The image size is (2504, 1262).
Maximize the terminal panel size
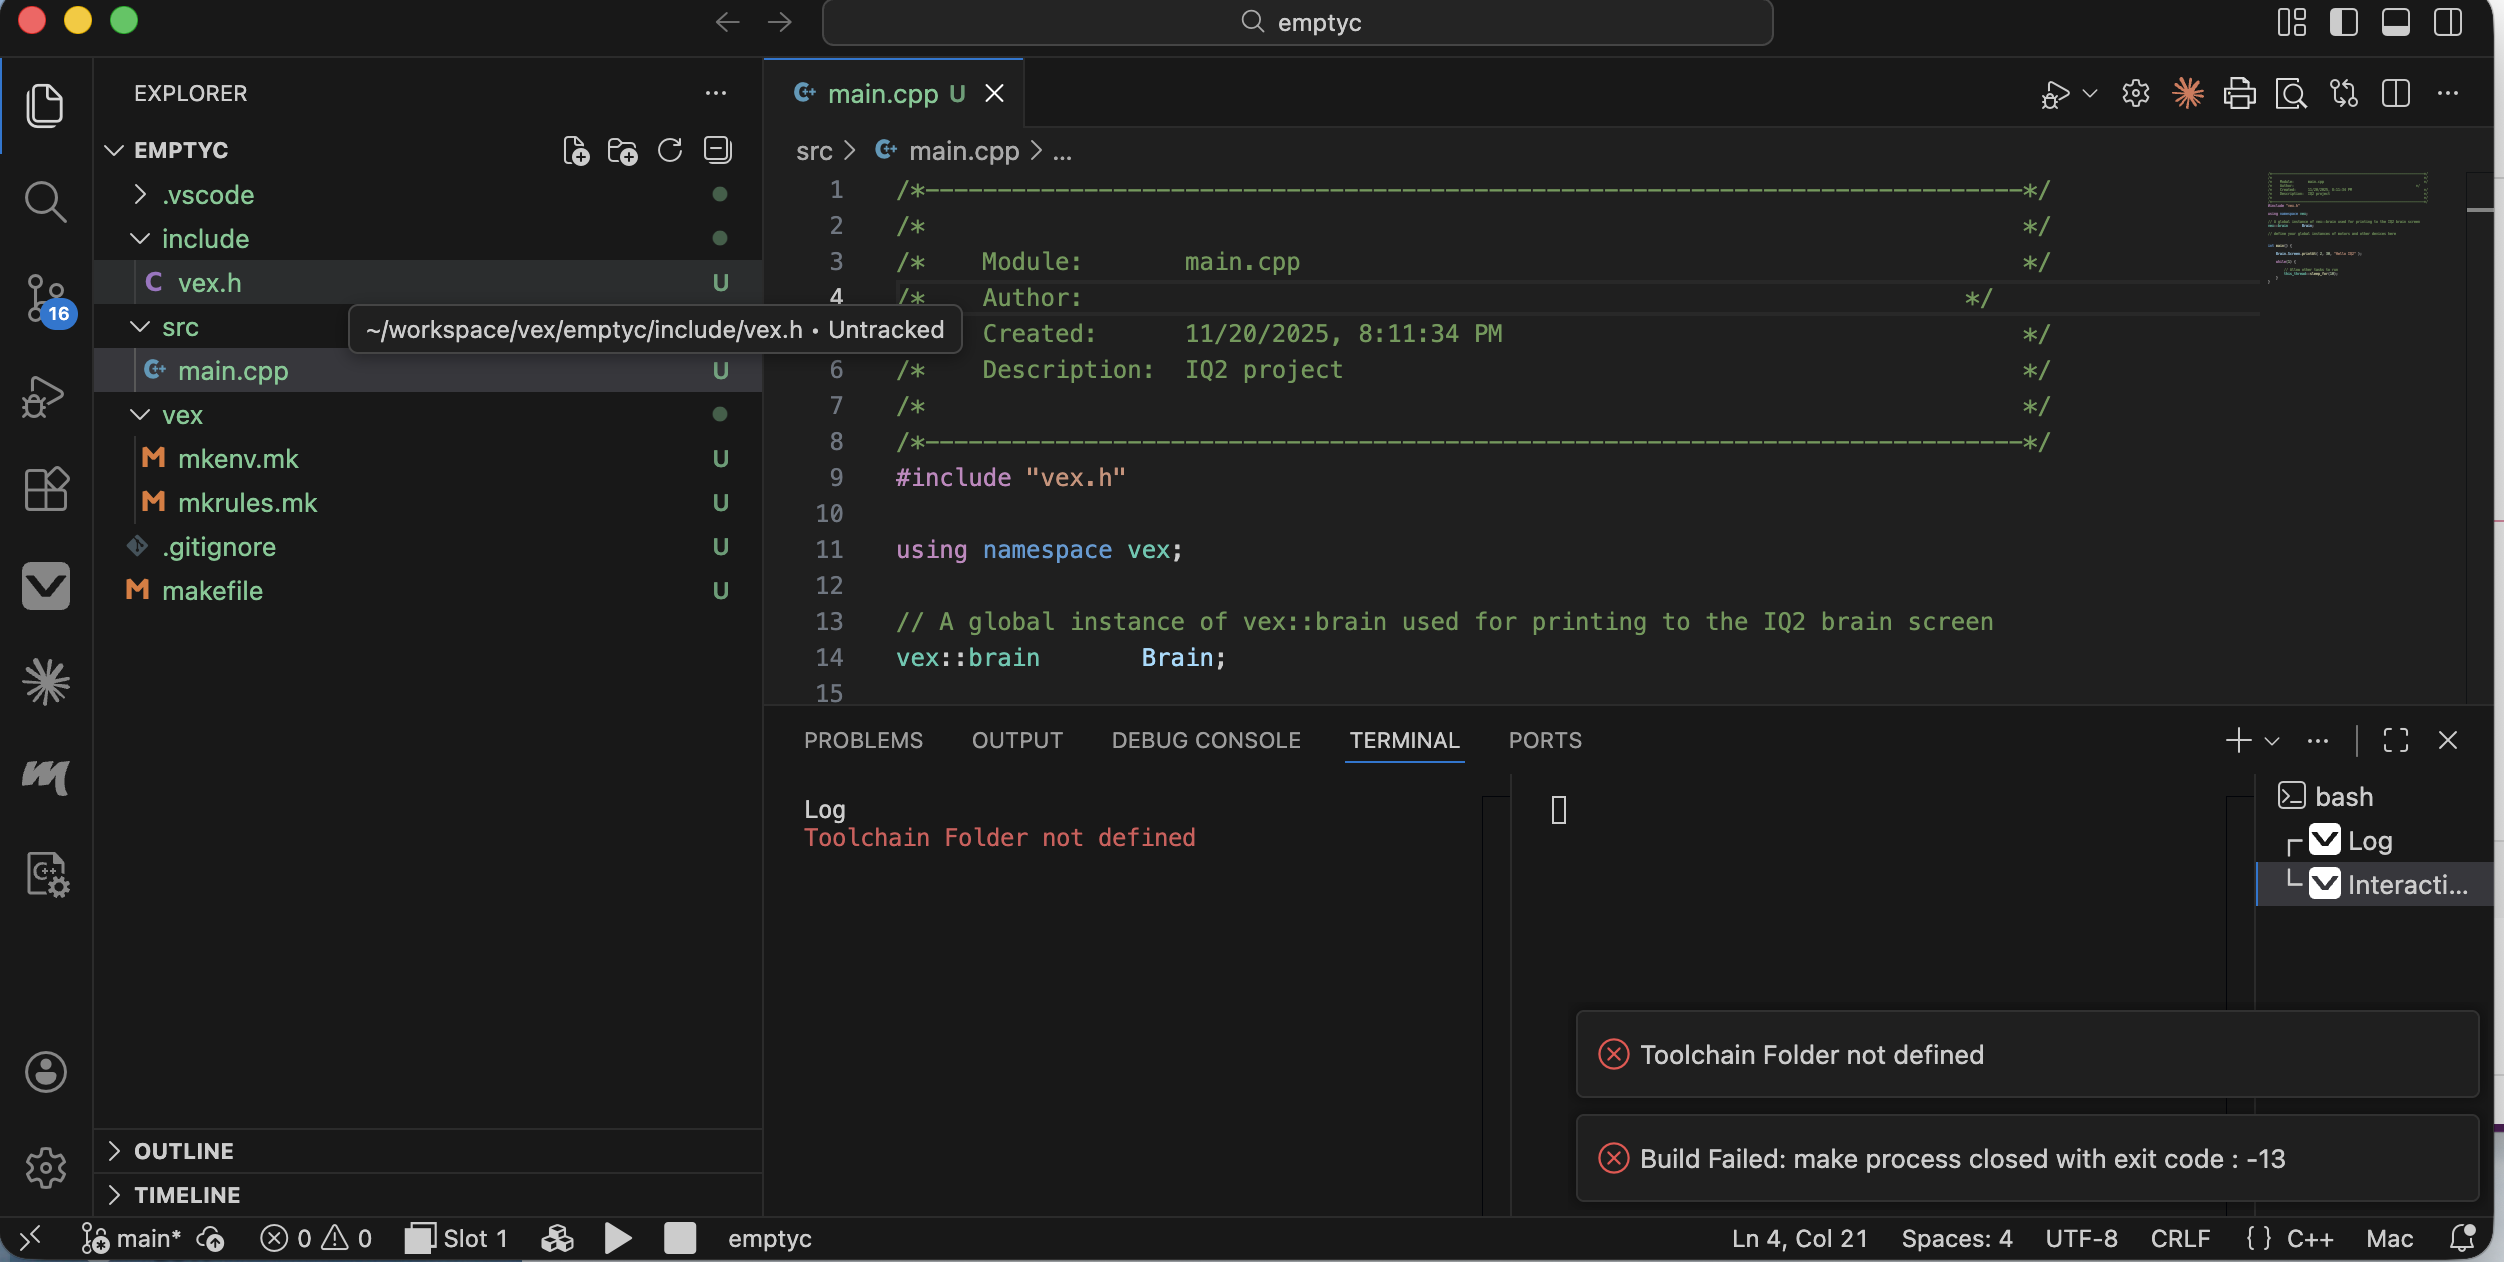click(x=2396, y=741)
